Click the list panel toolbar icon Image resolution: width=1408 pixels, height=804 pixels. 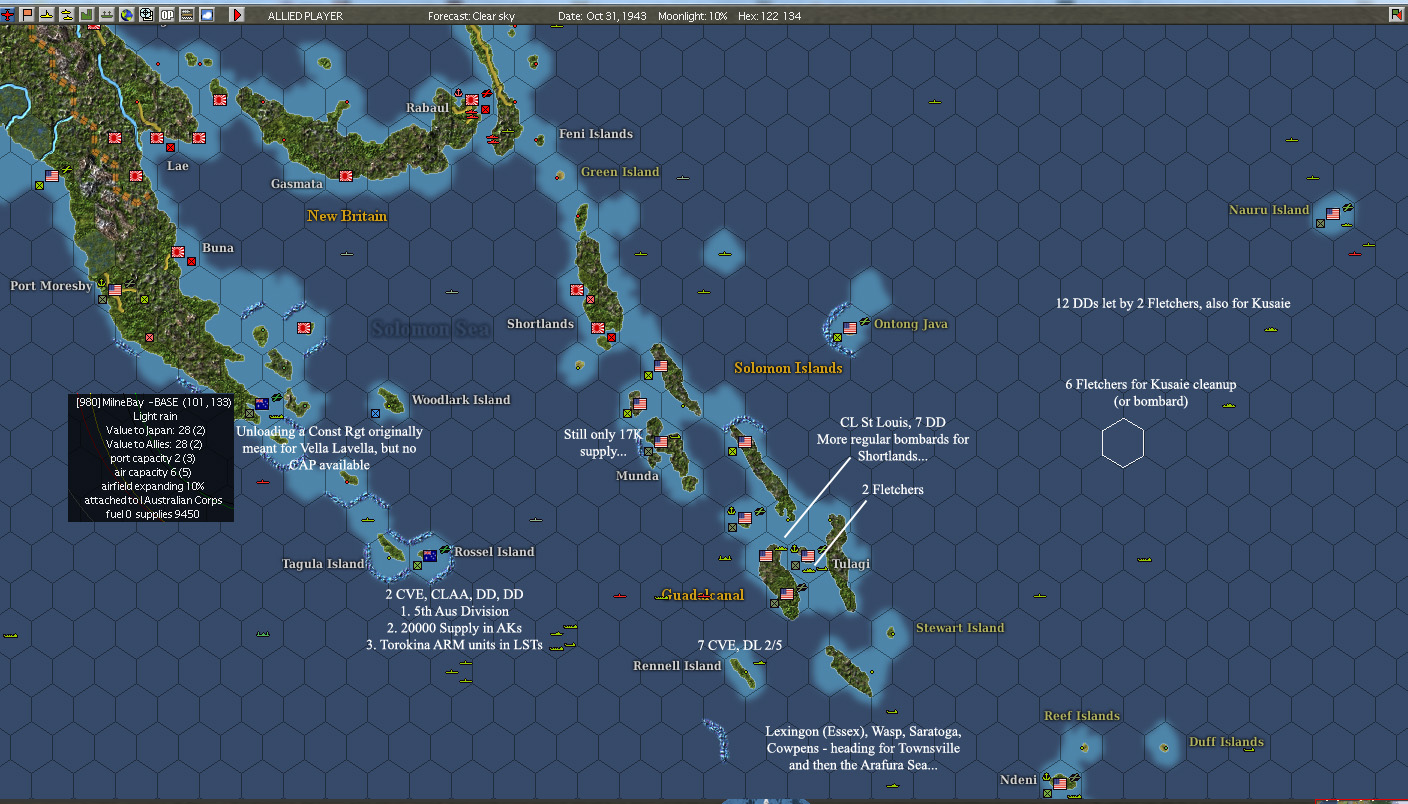coord(187,15)
